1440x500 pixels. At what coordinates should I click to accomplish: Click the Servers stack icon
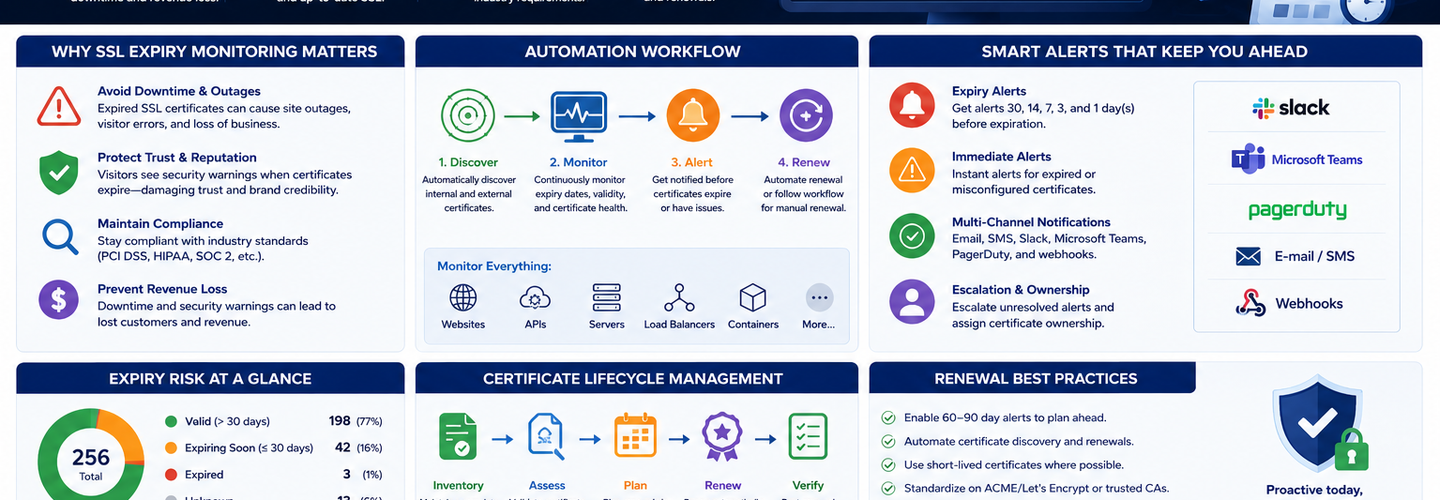coord(607,298)
